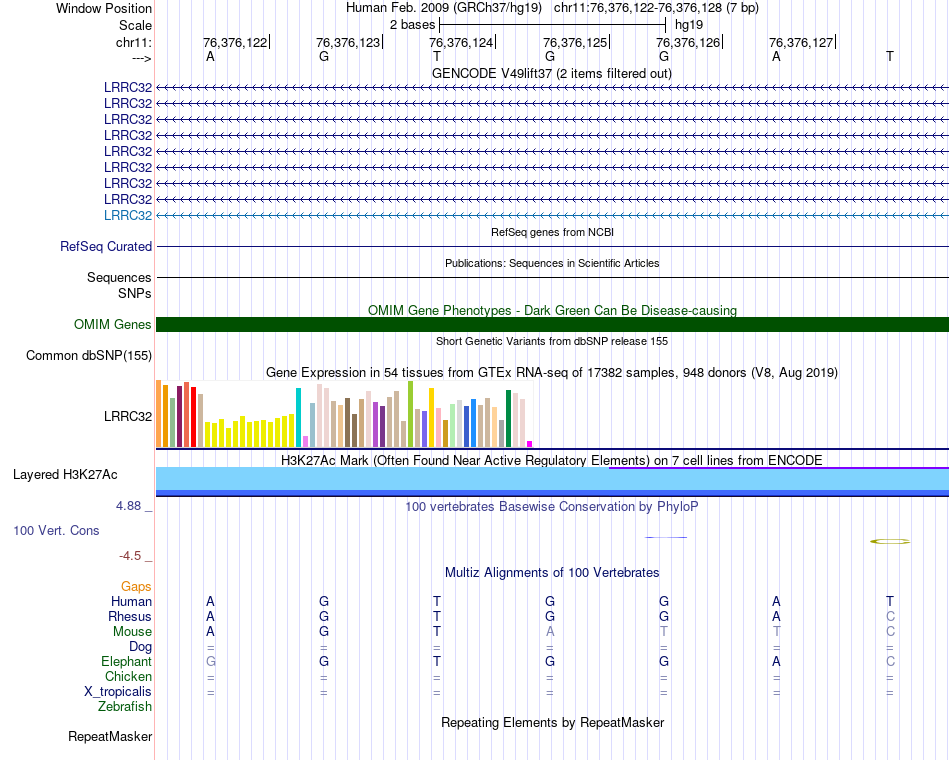Image resolution: width=950 pixels, height=760 pixels.
Task: Open the Common dbSNP(155) track label
Action: coord(89,355)
